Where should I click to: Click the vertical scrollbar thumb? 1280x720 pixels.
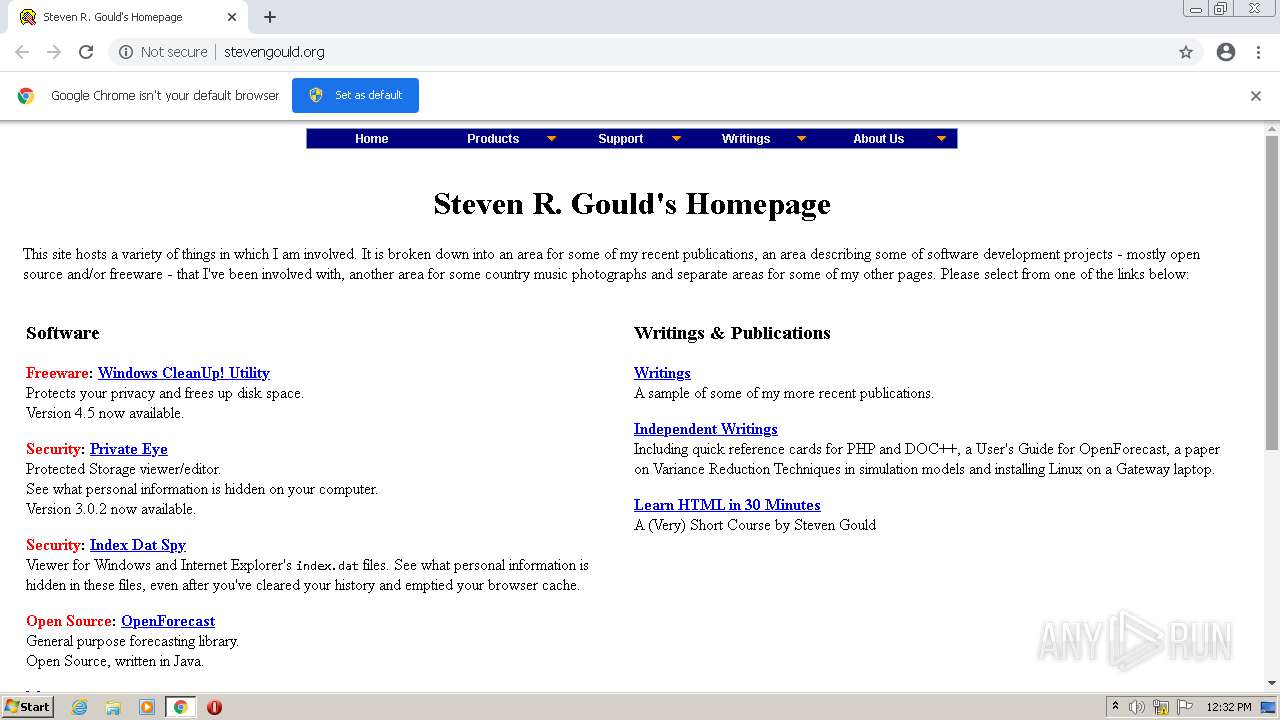(x=1272, y=292)
